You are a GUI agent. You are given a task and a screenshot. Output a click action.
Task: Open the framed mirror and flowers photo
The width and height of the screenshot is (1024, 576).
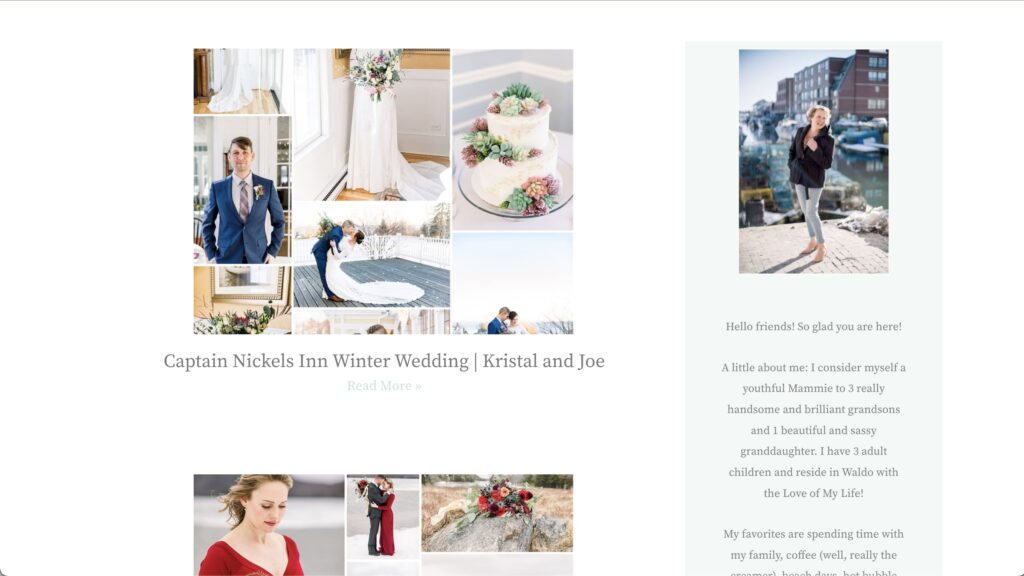(242, 300)
